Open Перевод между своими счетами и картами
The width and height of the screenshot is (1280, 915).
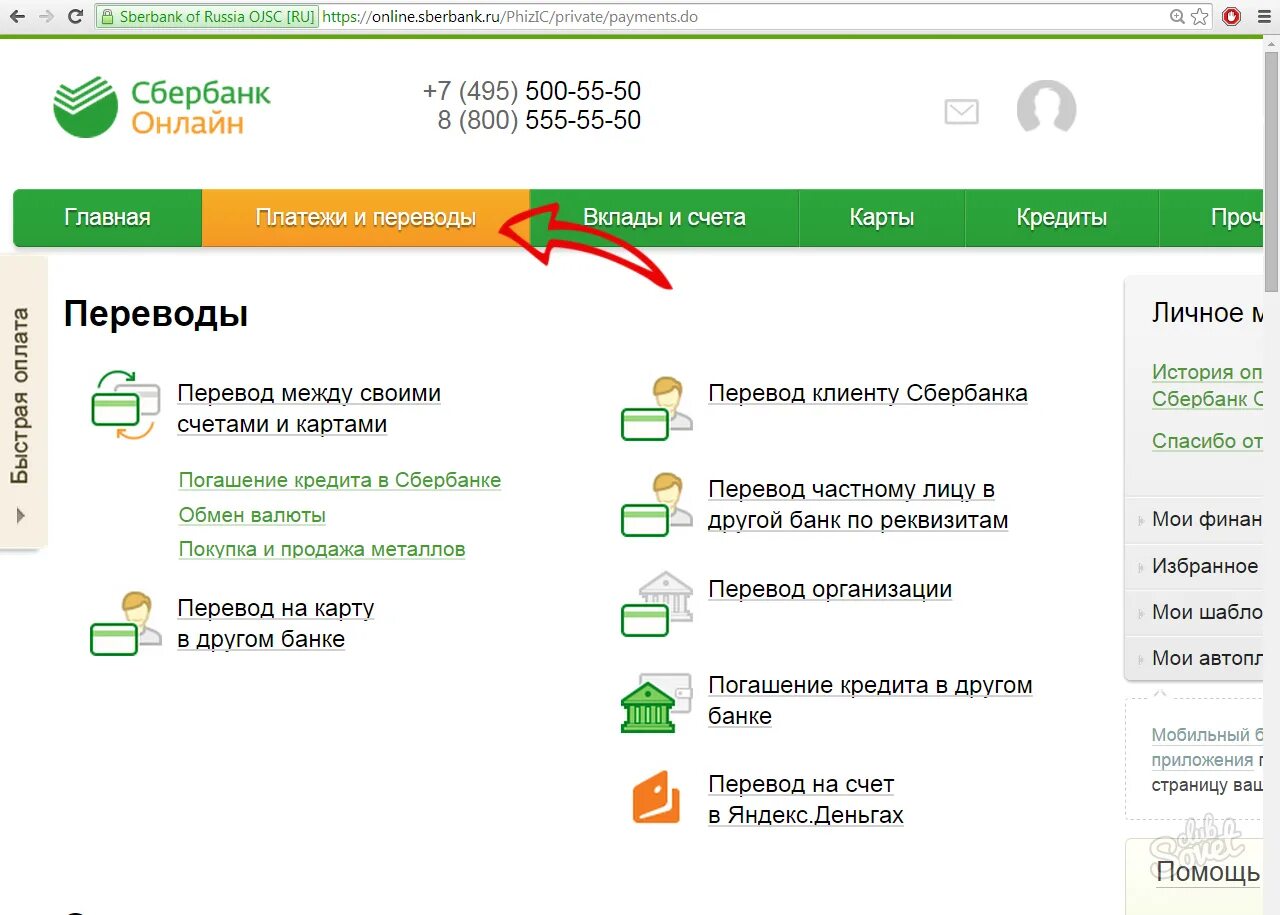point(309,408)
